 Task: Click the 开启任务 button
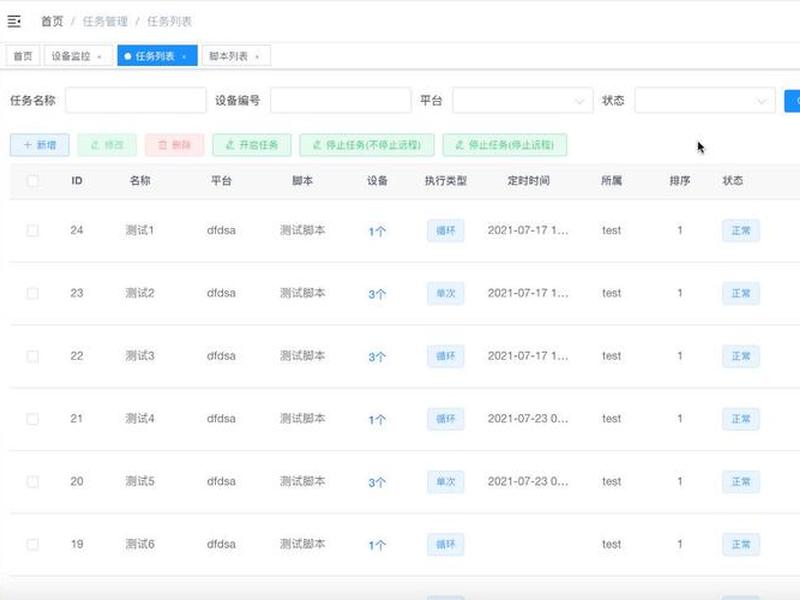click(x=252, y=145)
